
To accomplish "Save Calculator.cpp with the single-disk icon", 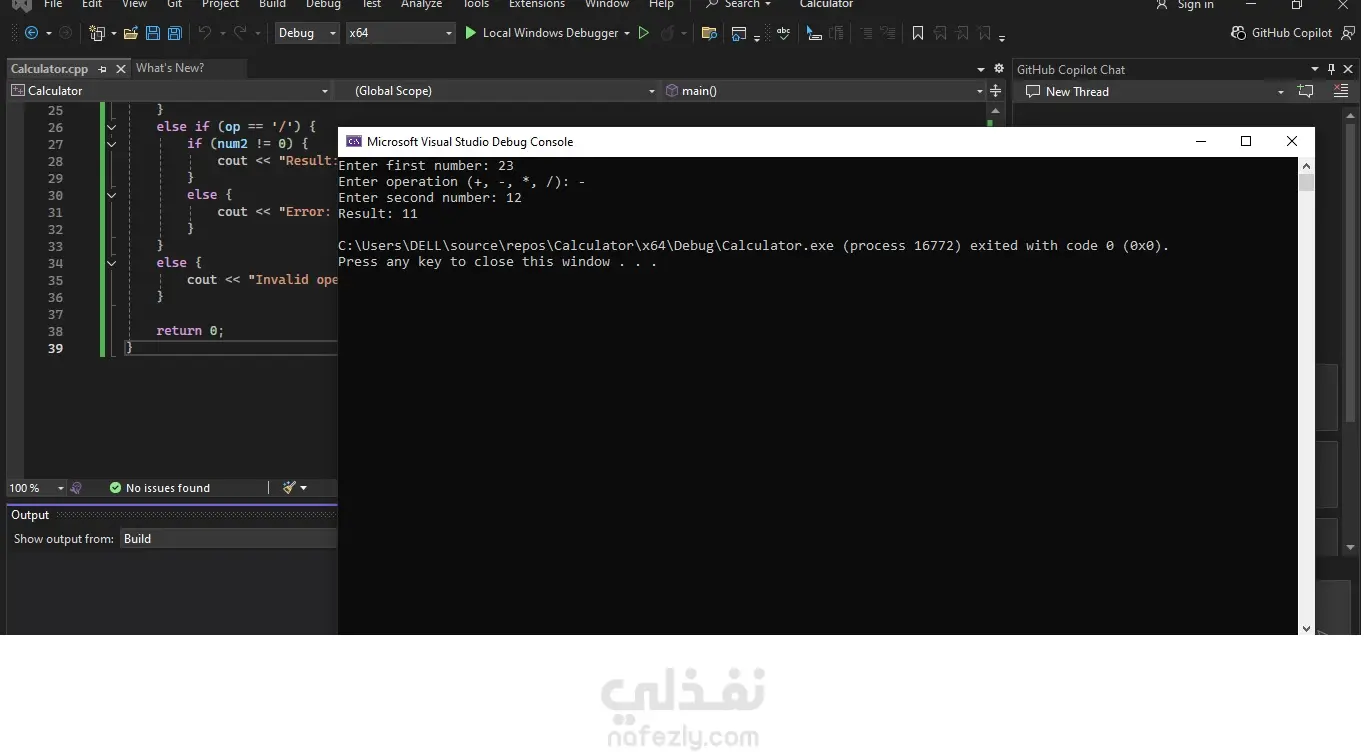I will [153, 33].
